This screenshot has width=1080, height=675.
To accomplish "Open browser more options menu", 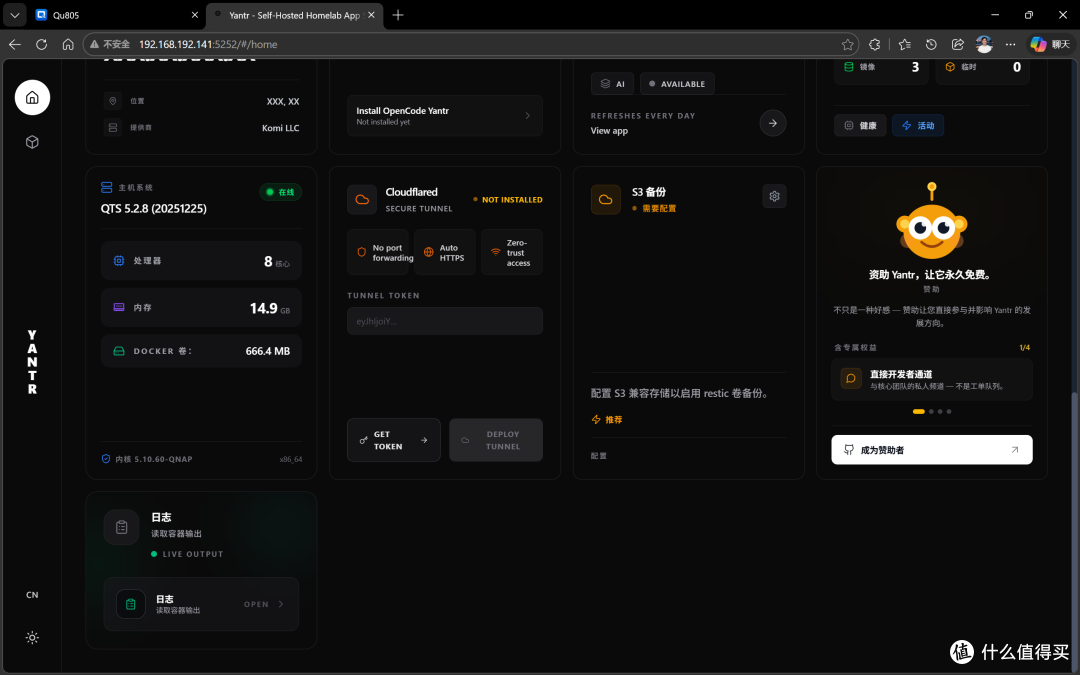I will pos(1010,44).
